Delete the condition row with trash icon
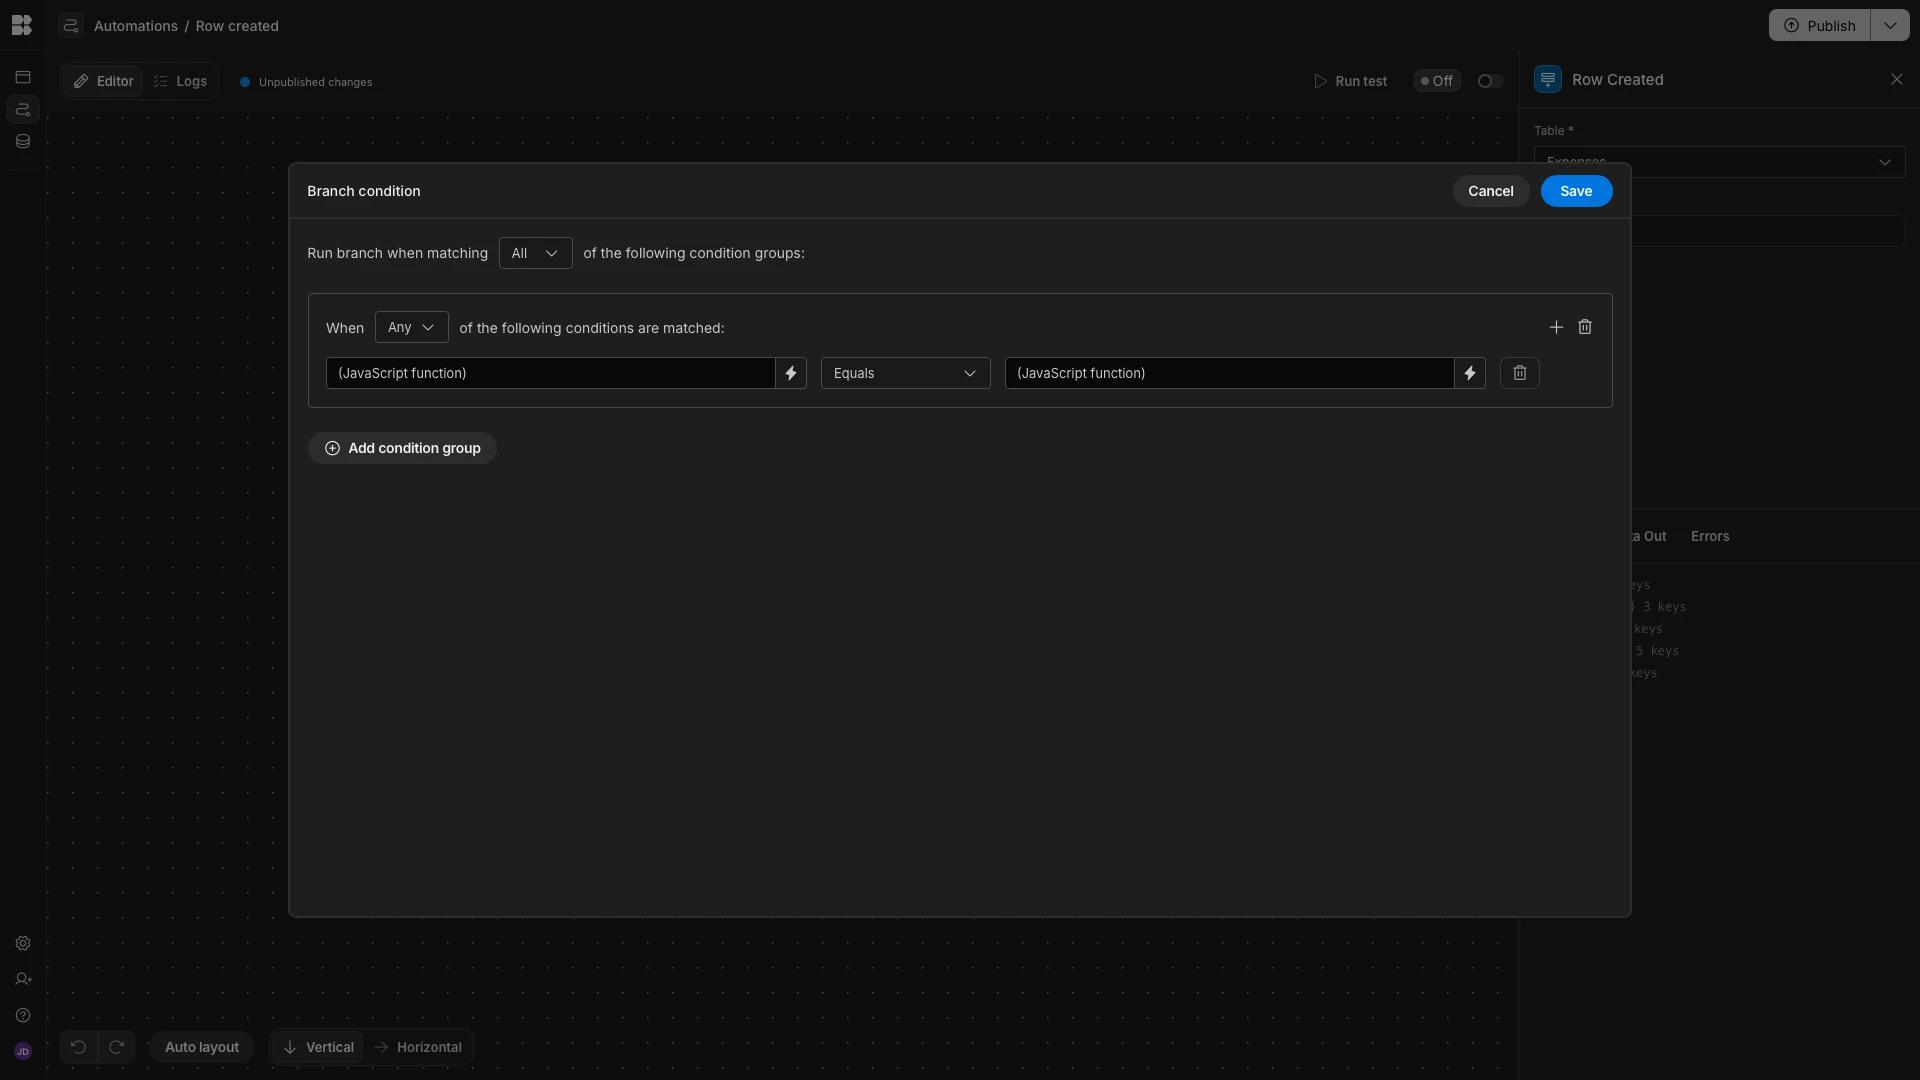Screen dimensions: 1920x1080 (x=1519, y=373)
